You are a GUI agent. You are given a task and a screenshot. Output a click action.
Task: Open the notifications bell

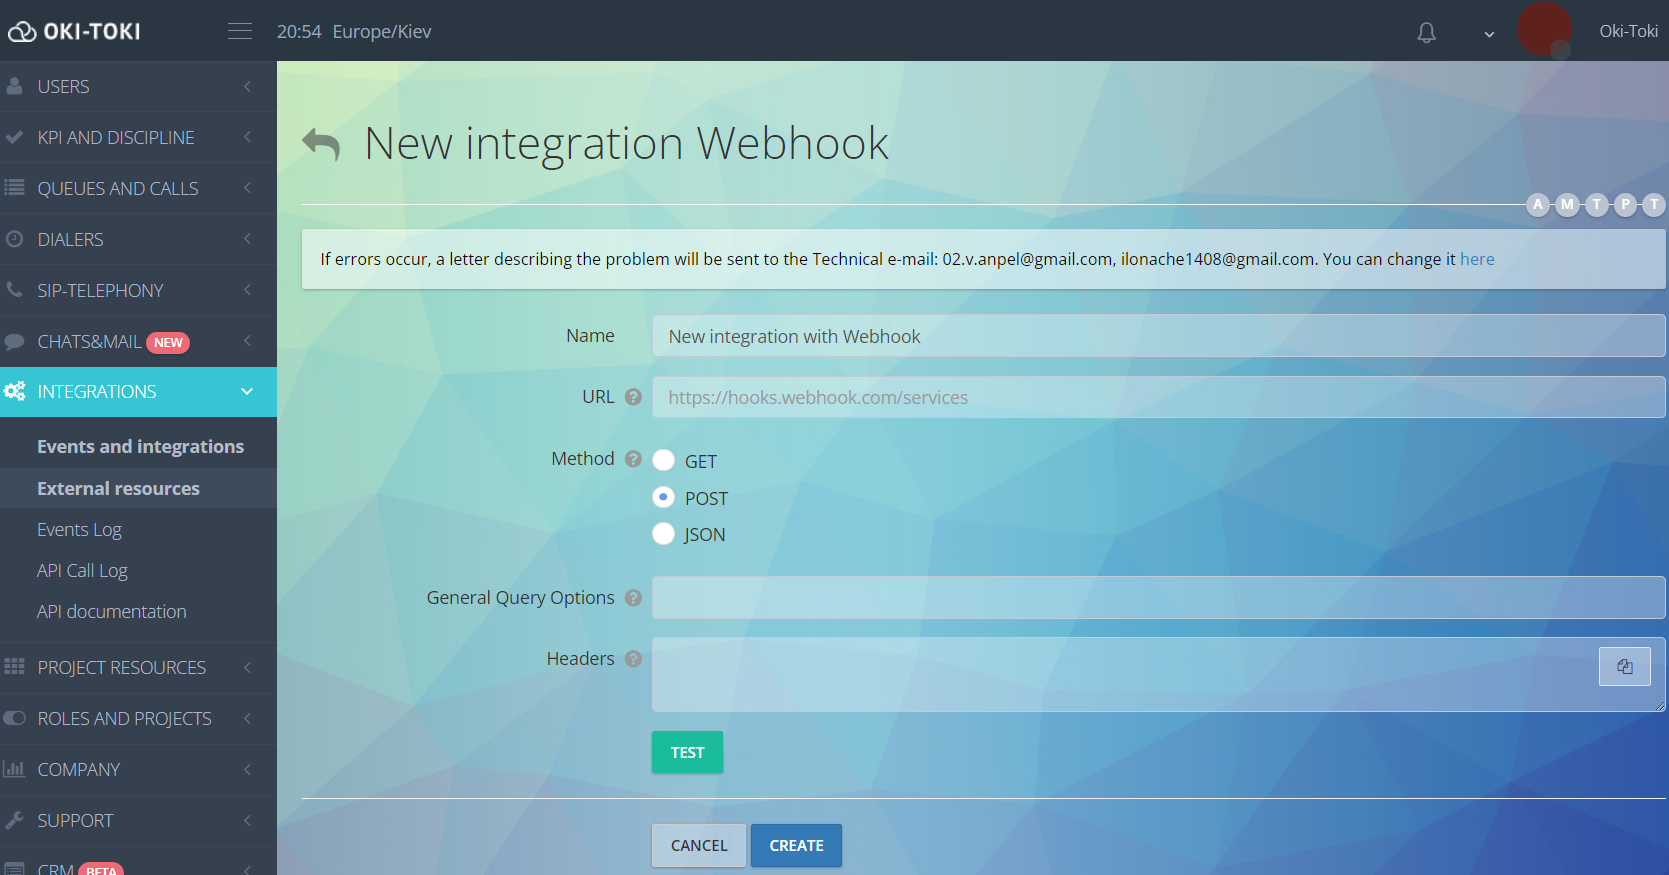(x=1426, y=32)
